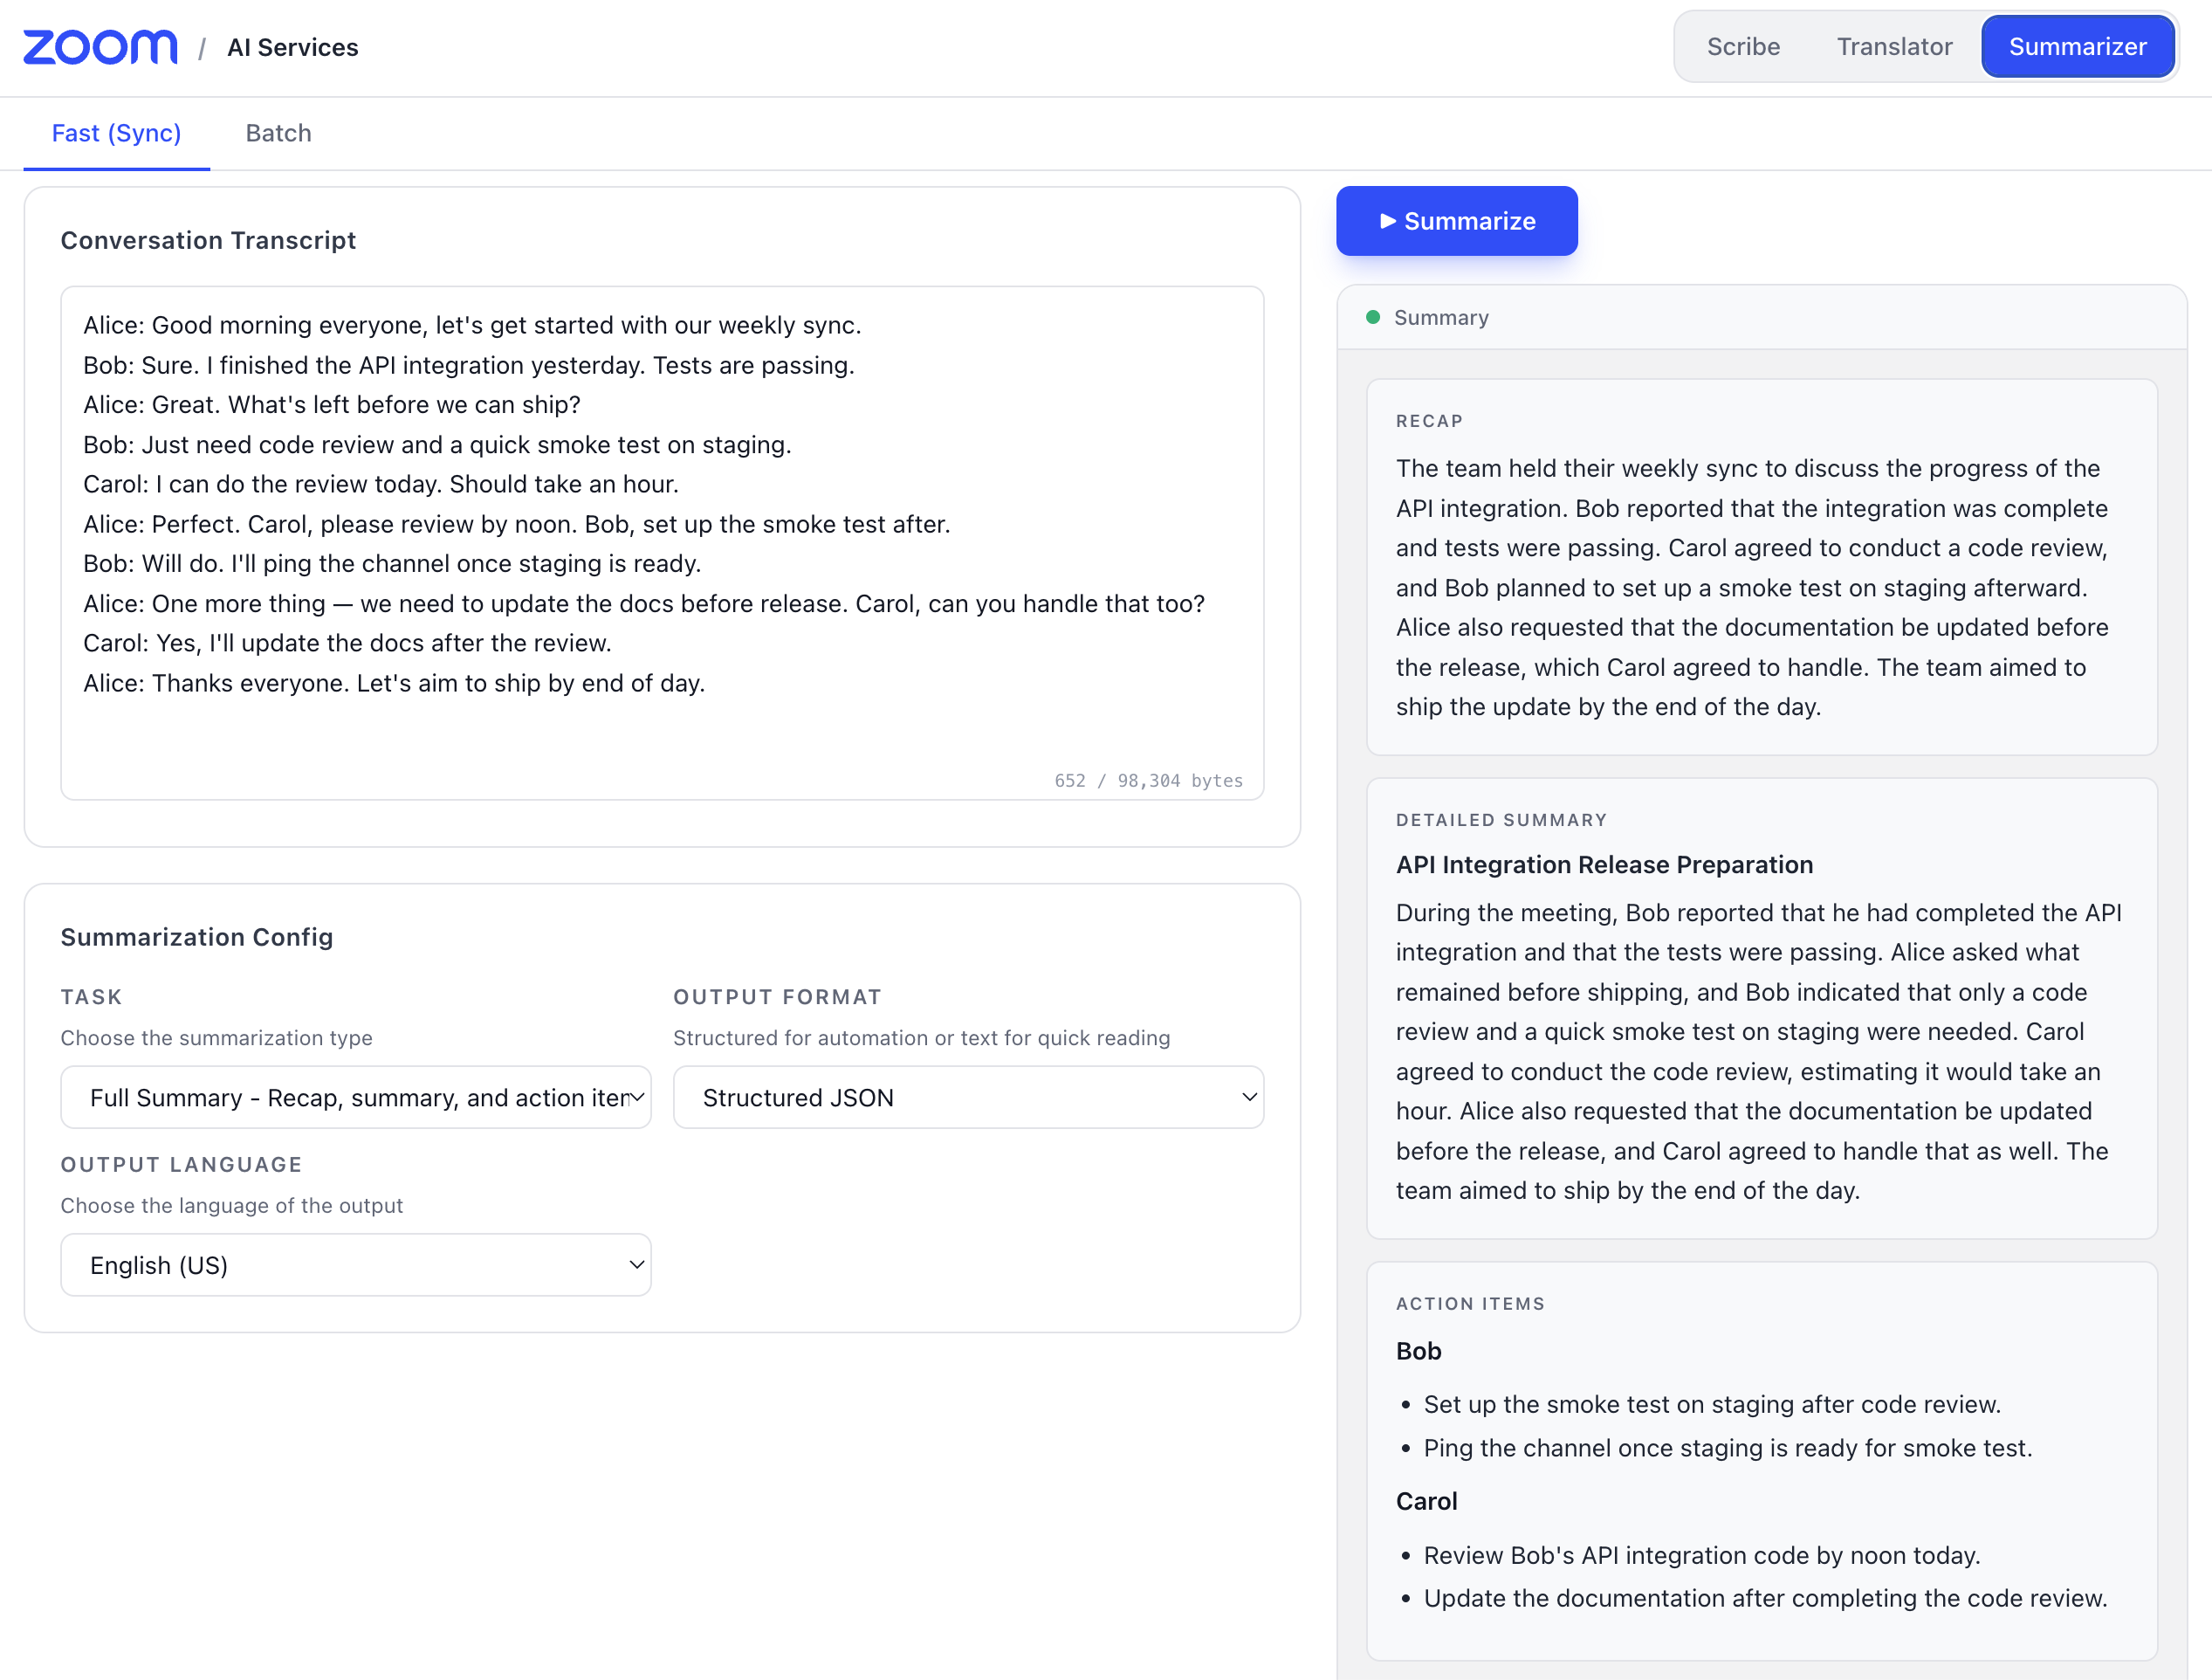The height and width of the screenshot is (1680, 2212).
Task: Click 'Choose the language of the output' hint
Action: click(x=231, y=1206)
